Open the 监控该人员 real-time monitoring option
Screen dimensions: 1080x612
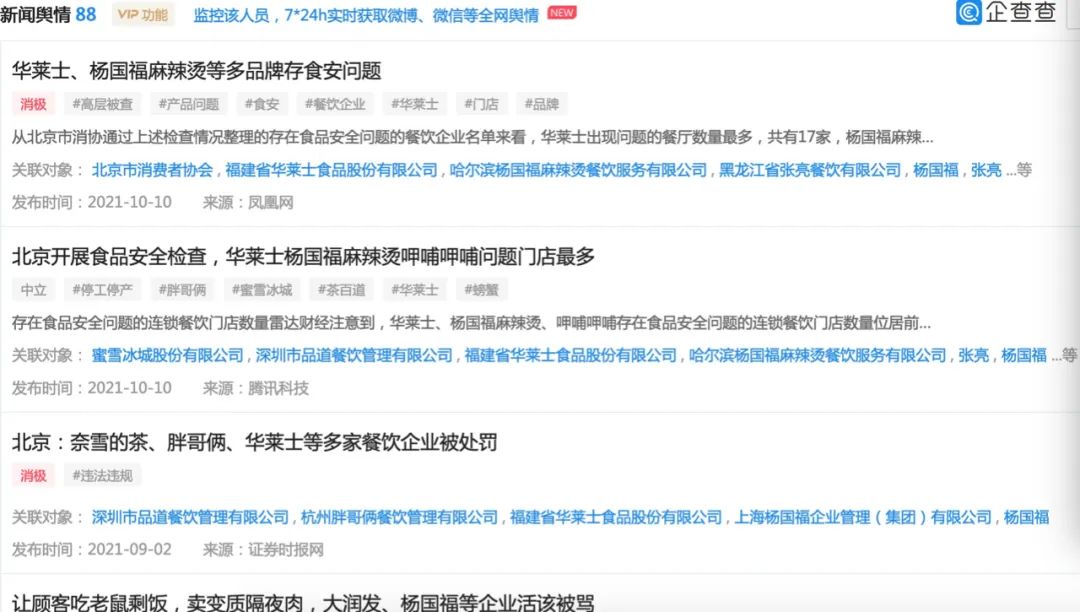pos(231,15)
